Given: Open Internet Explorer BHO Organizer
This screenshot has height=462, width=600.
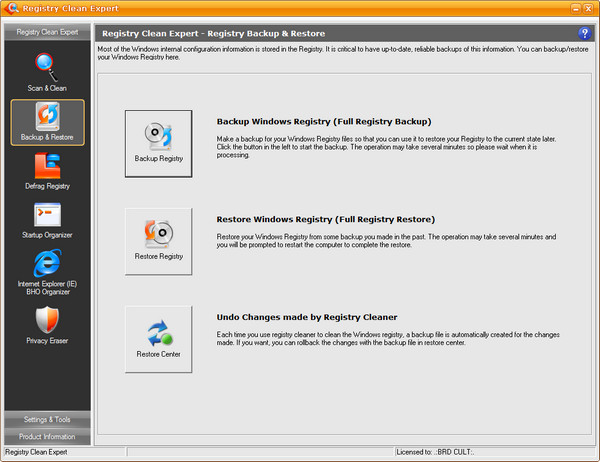Looking at the screenshot, I should coord(47,272).
